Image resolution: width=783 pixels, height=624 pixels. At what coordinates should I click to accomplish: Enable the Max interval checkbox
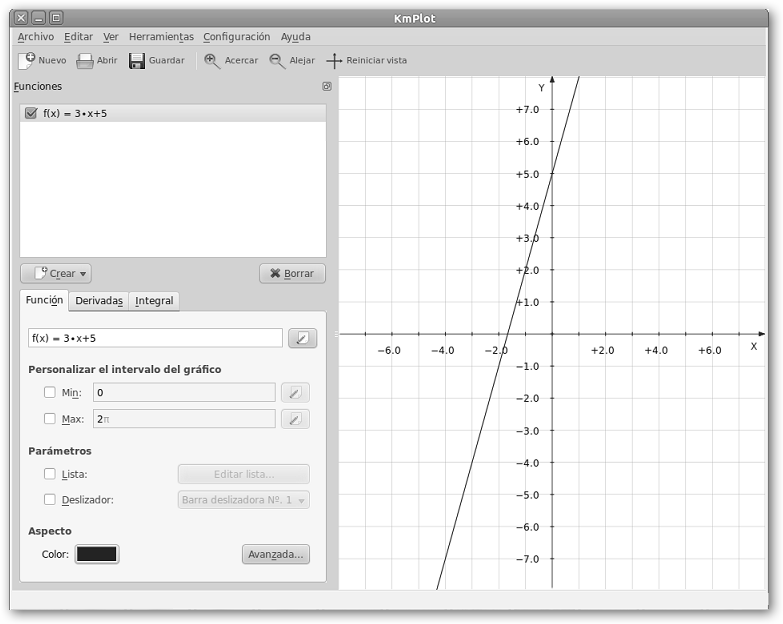[x=49, y=419]
